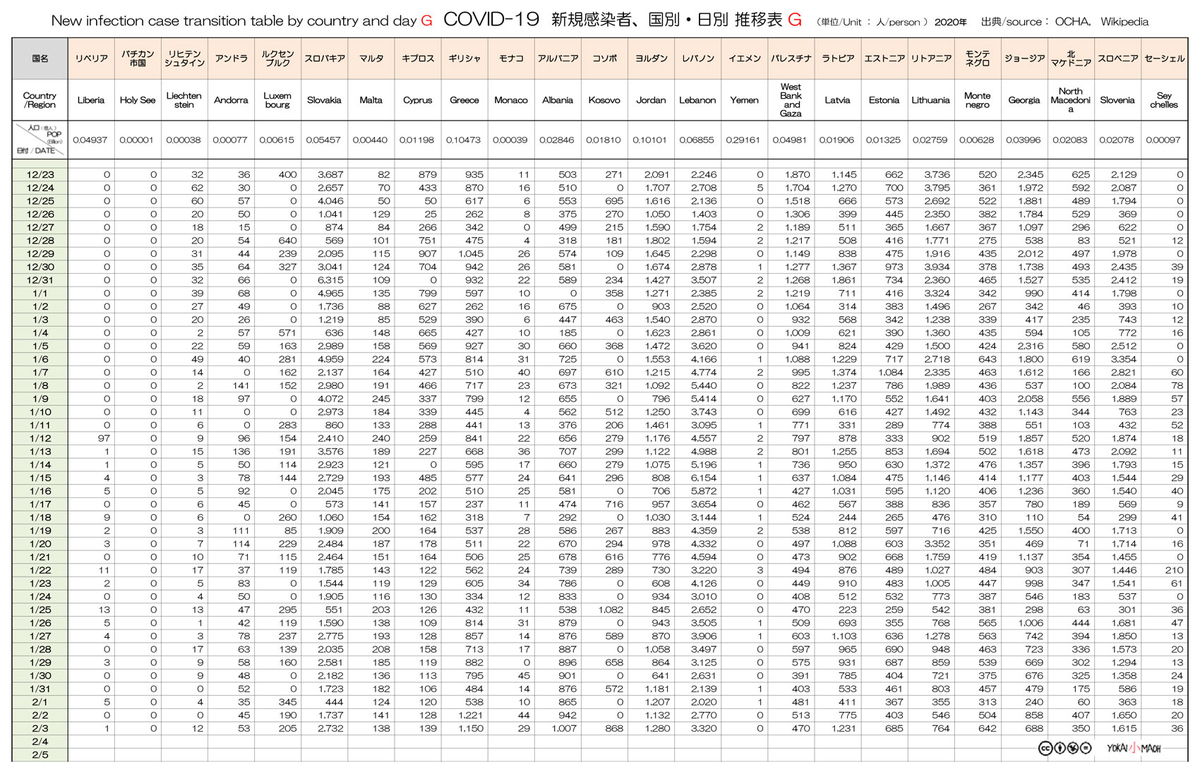
Task: Select the 'Montenegro' column header
Action: pos(977,100)
